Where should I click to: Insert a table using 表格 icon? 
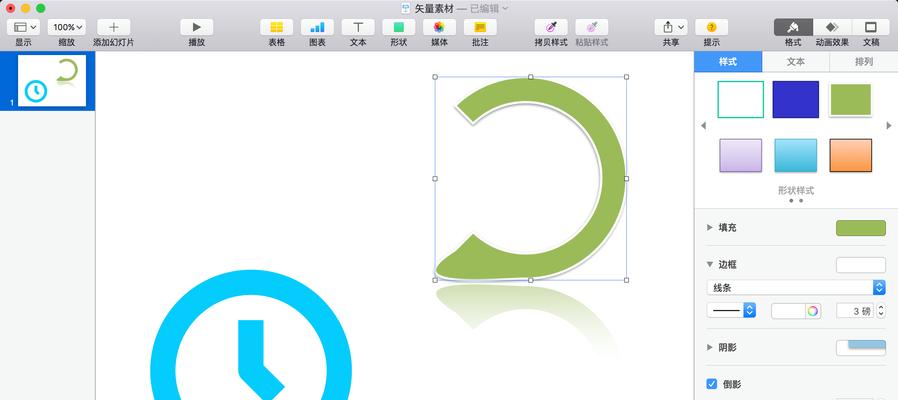coord(277,27)
